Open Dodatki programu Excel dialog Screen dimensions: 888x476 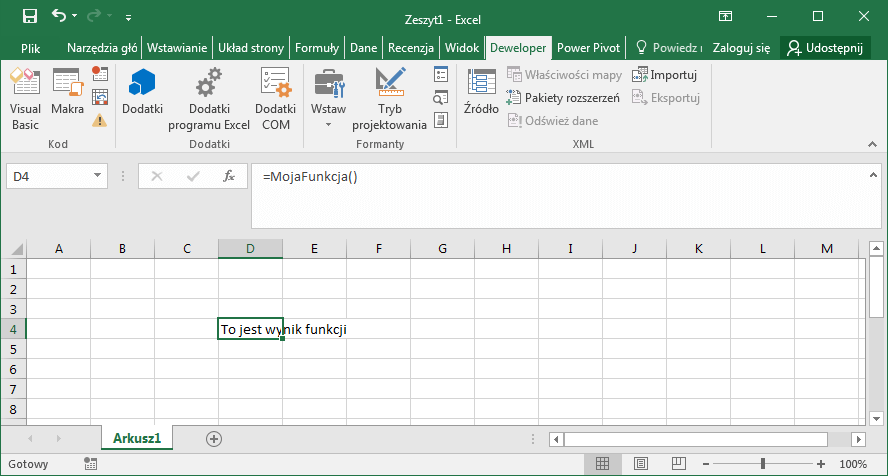209,99
